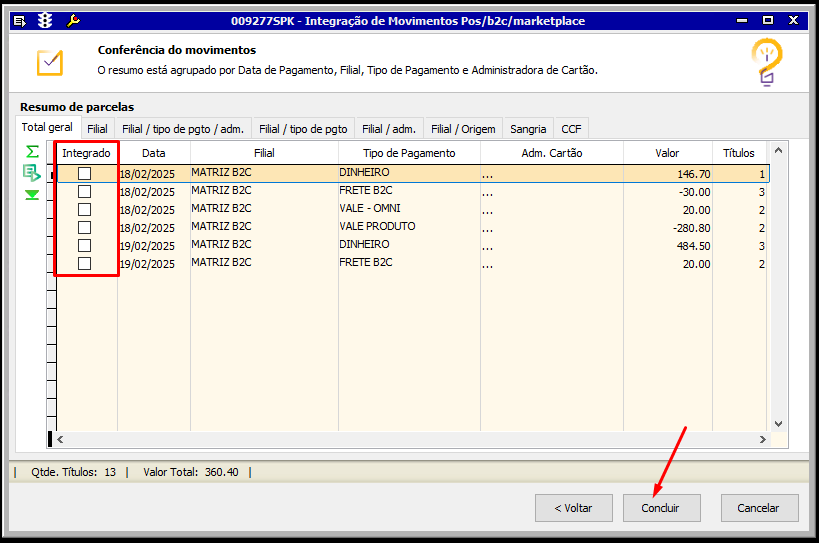Viewport: 819px width, 543px height.
Task: Click the list menu icon in title bar
Action: click(19, 21)
